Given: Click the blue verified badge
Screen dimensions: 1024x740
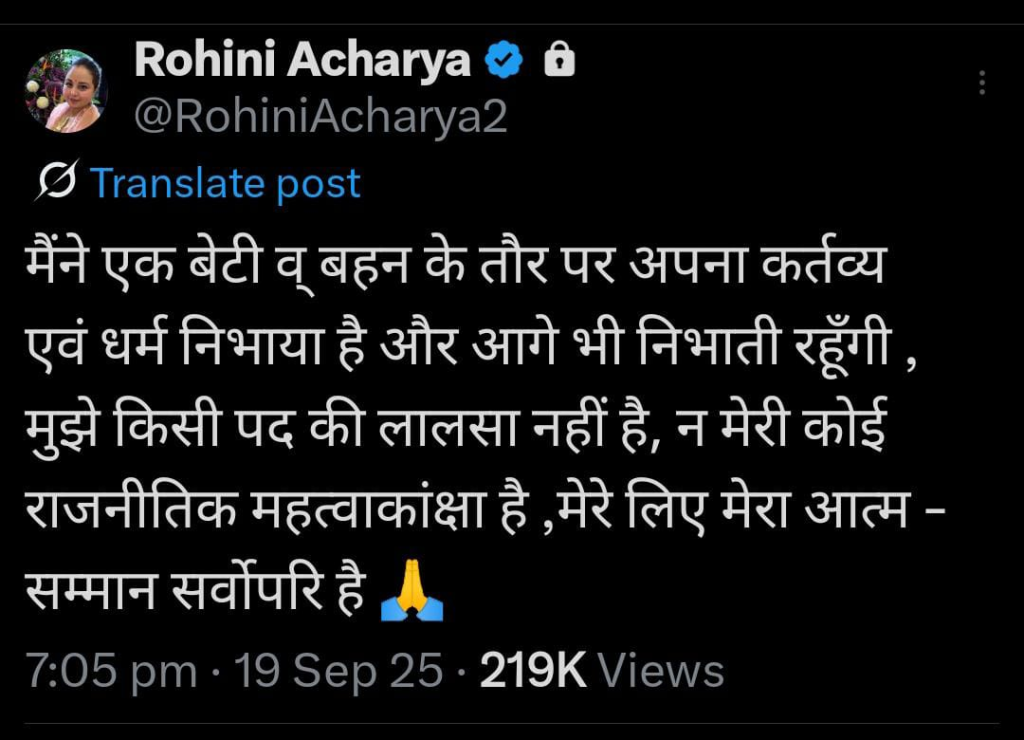Looking at the screenshot, I should pos(504,63).
